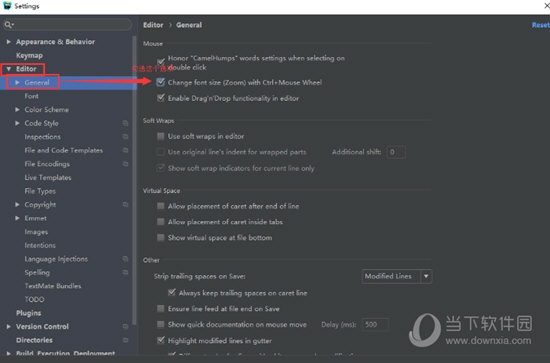Enable Show quick documentation on mouse move
The image size is (550, 363).
tap(161, 324)
